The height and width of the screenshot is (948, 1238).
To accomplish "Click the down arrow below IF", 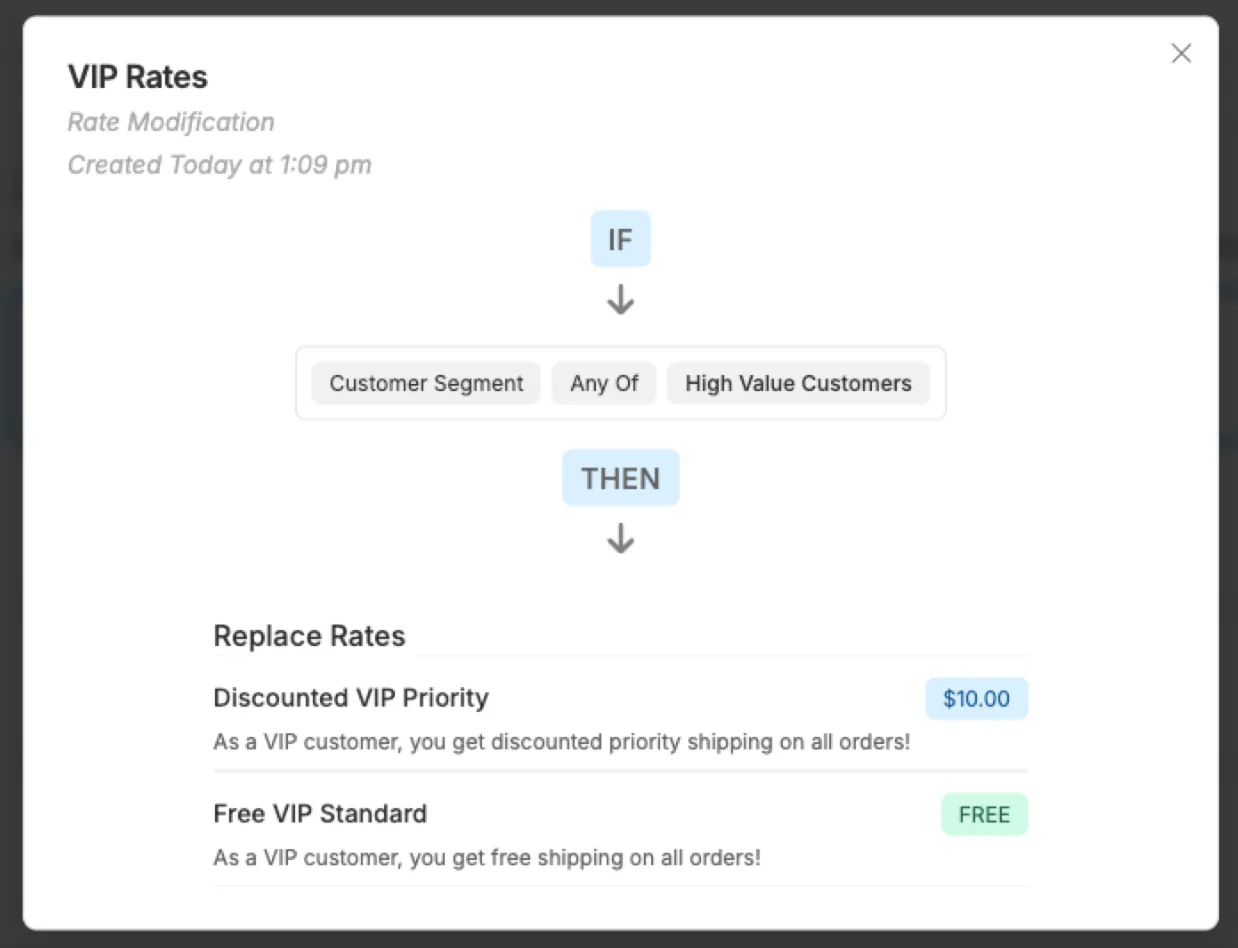I will (x=620, y=300).
